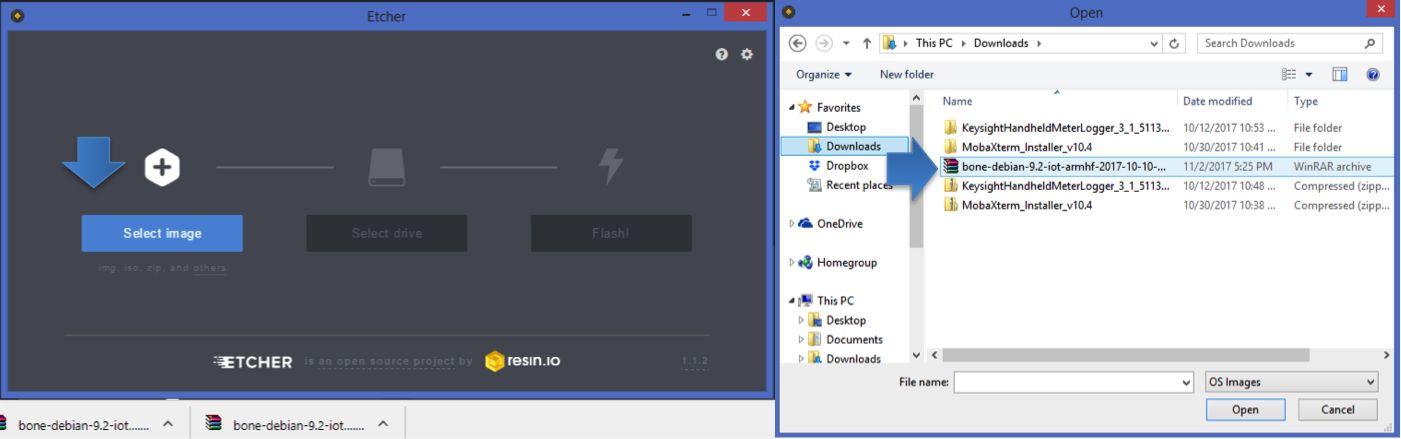Go up one folder level arrow
This screenshot has width=1401, height=439.
coord(866,44)
